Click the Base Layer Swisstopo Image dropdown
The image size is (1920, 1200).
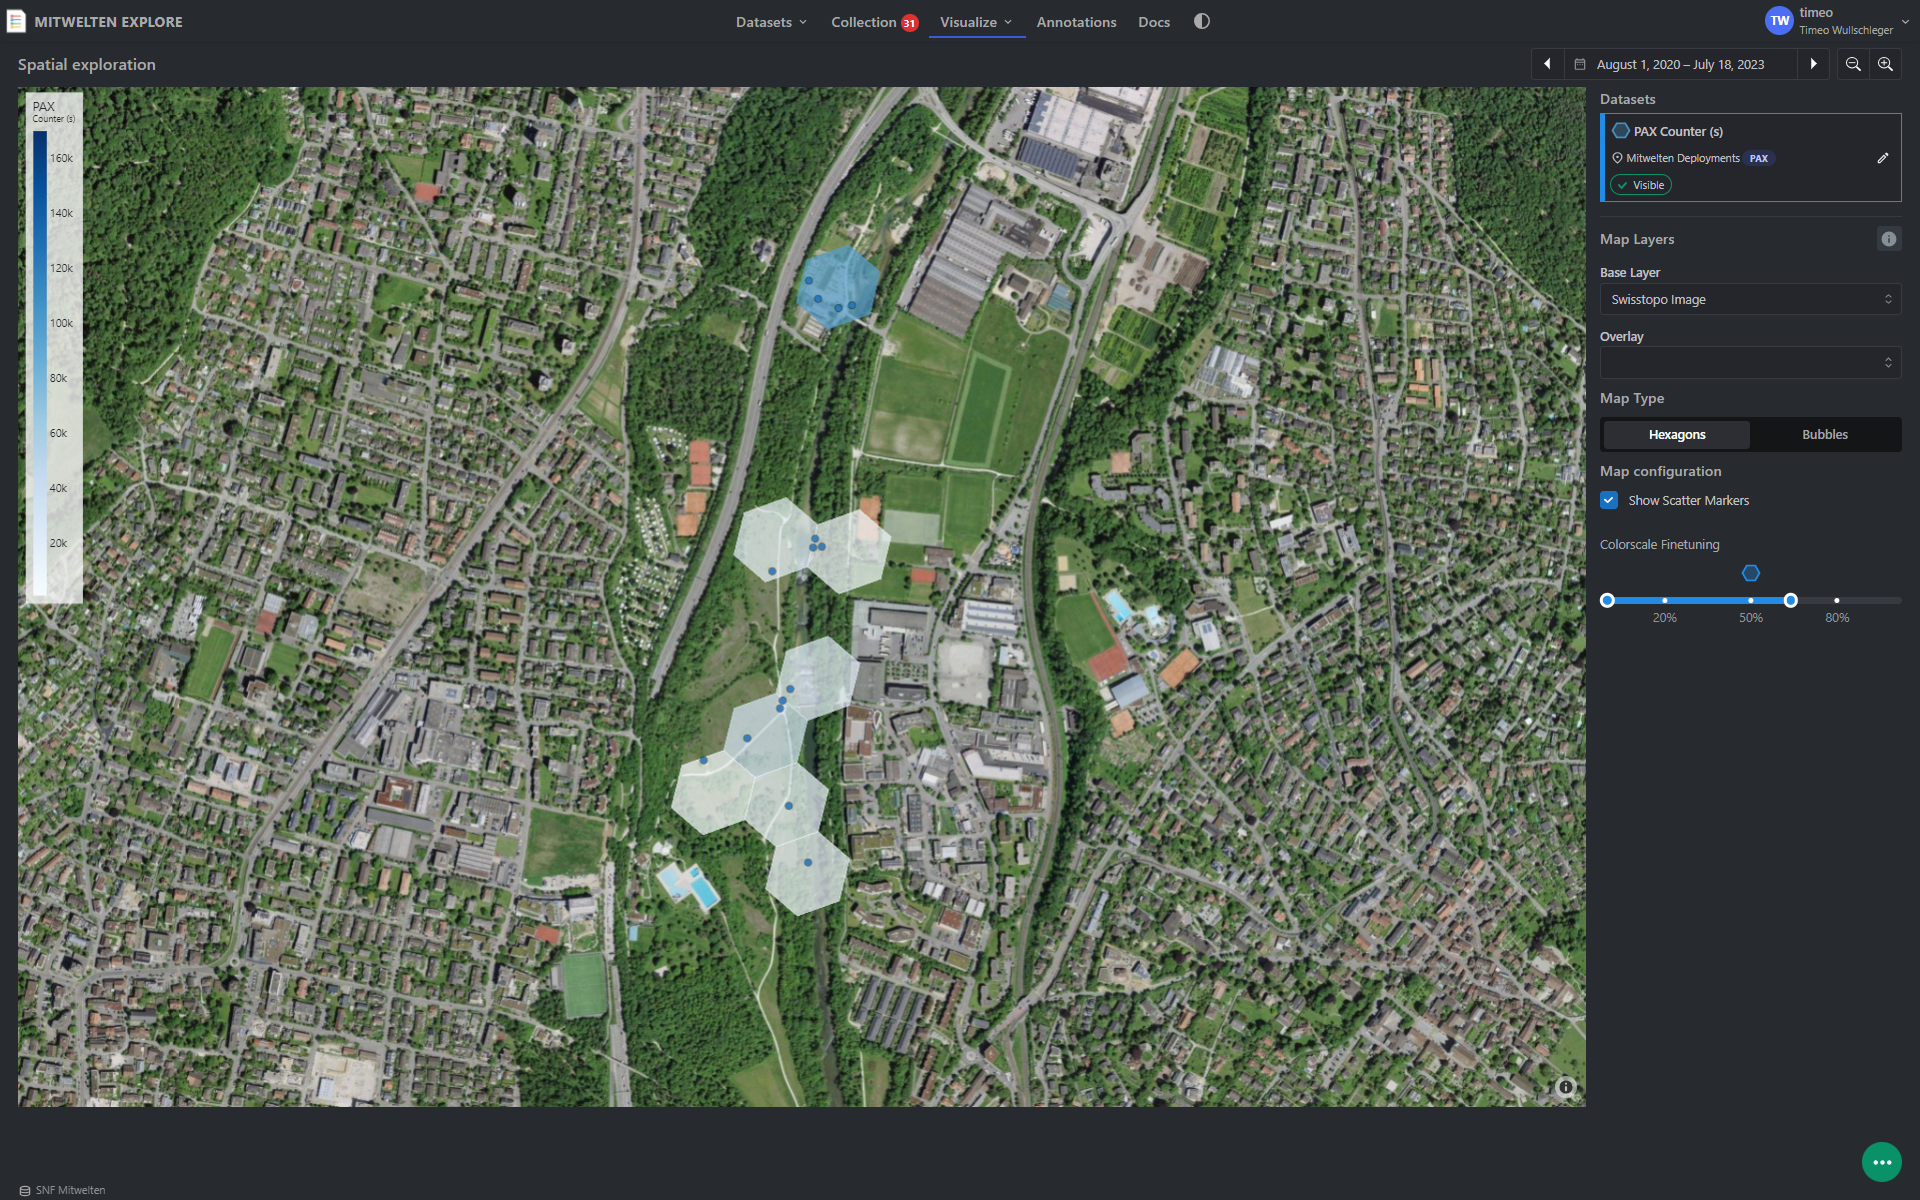[x=1749, y=299]
